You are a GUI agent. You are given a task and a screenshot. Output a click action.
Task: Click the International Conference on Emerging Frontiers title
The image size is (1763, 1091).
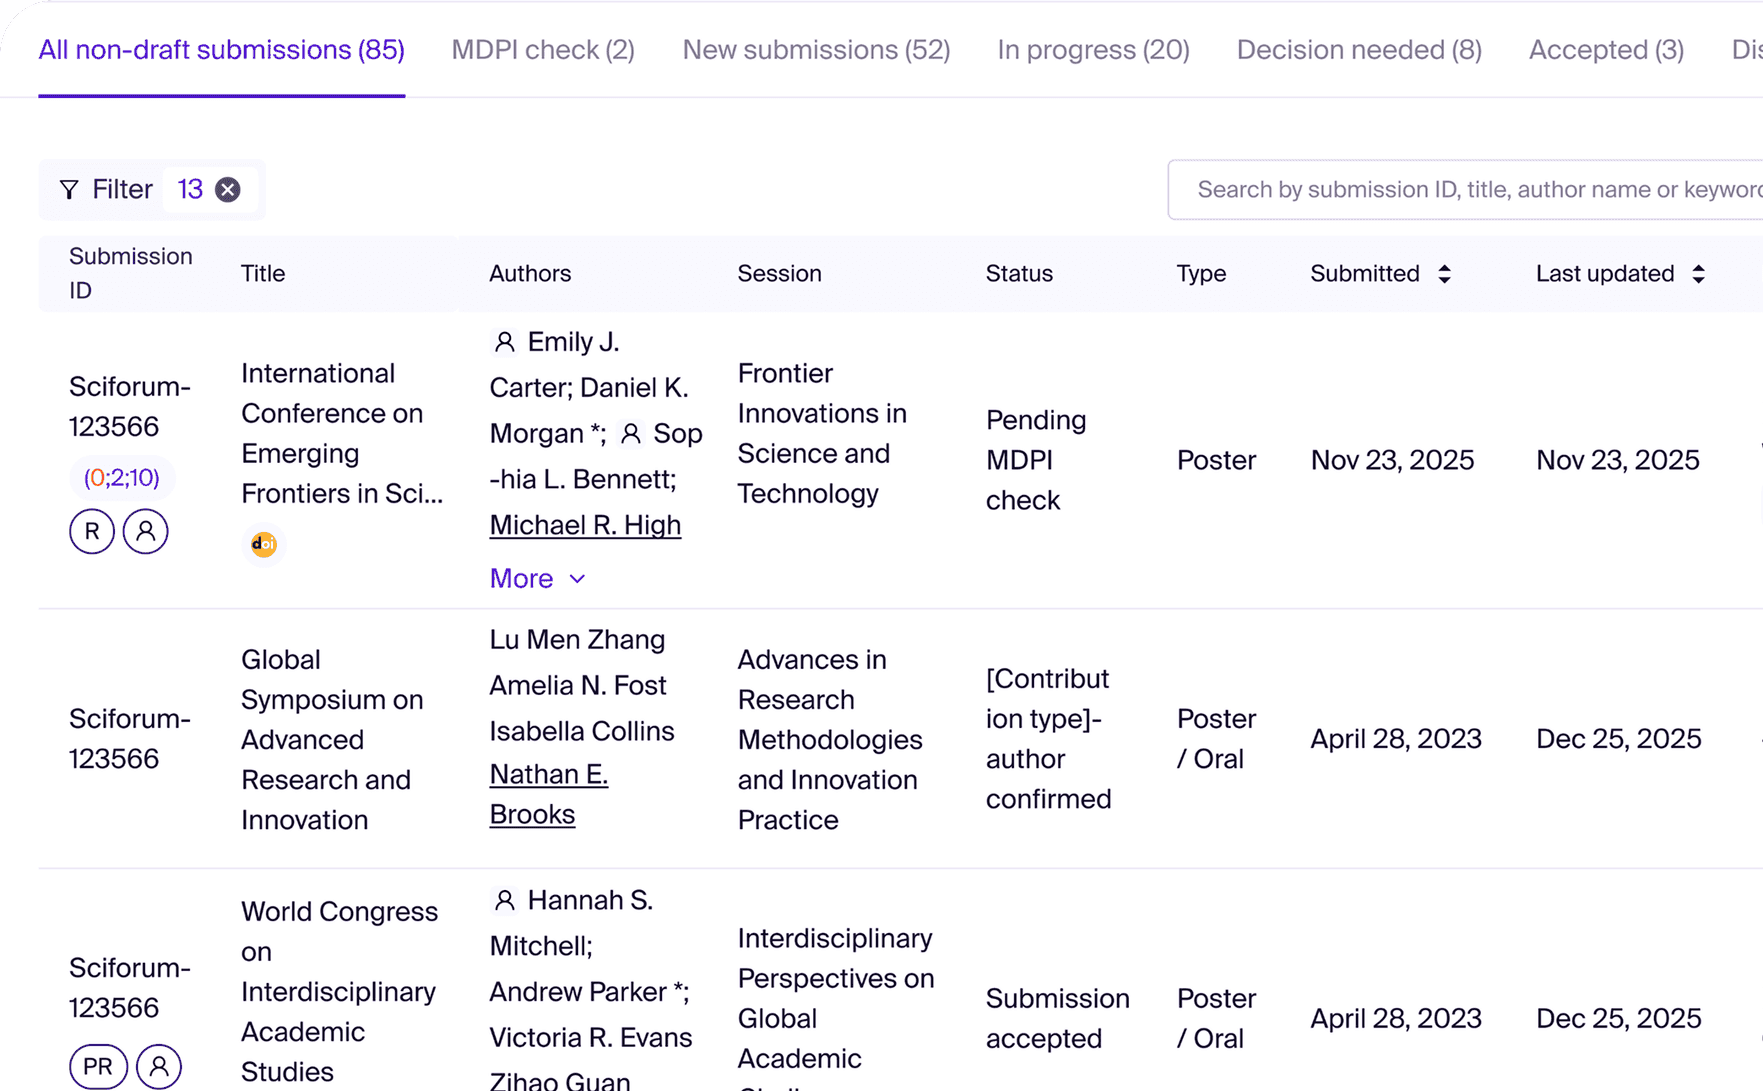click(x=342, y=433)
